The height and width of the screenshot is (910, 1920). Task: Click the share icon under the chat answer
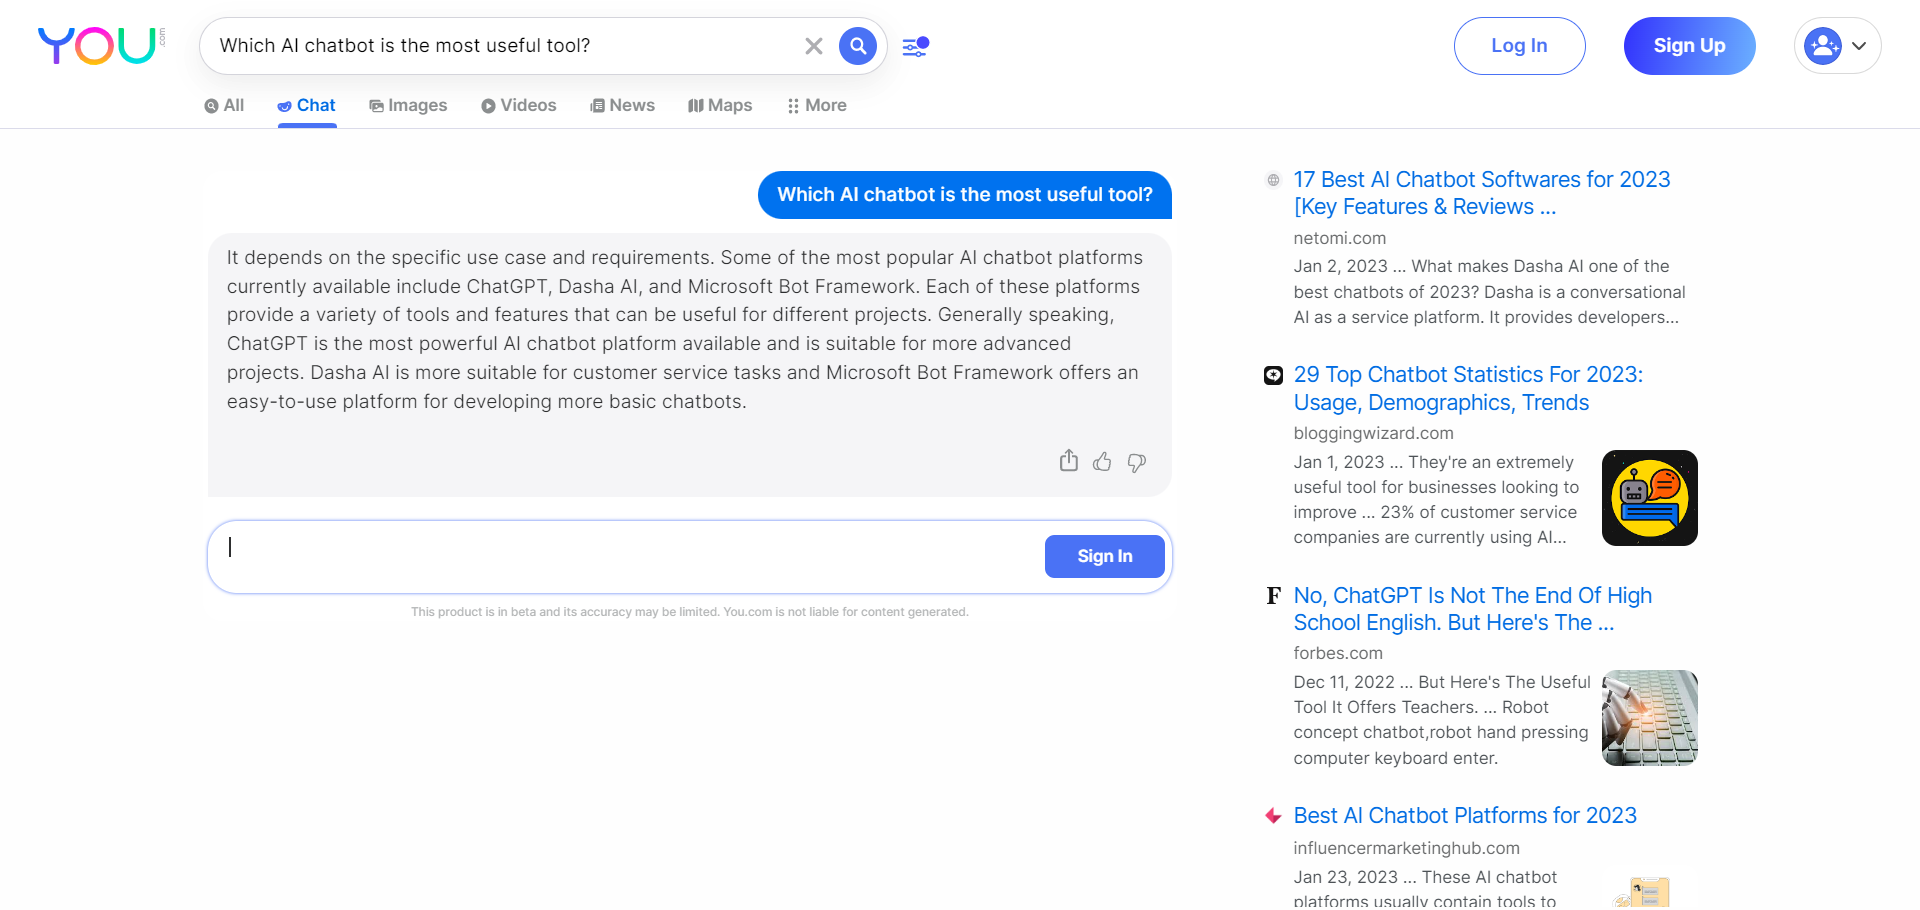[x=1069, y=461]
